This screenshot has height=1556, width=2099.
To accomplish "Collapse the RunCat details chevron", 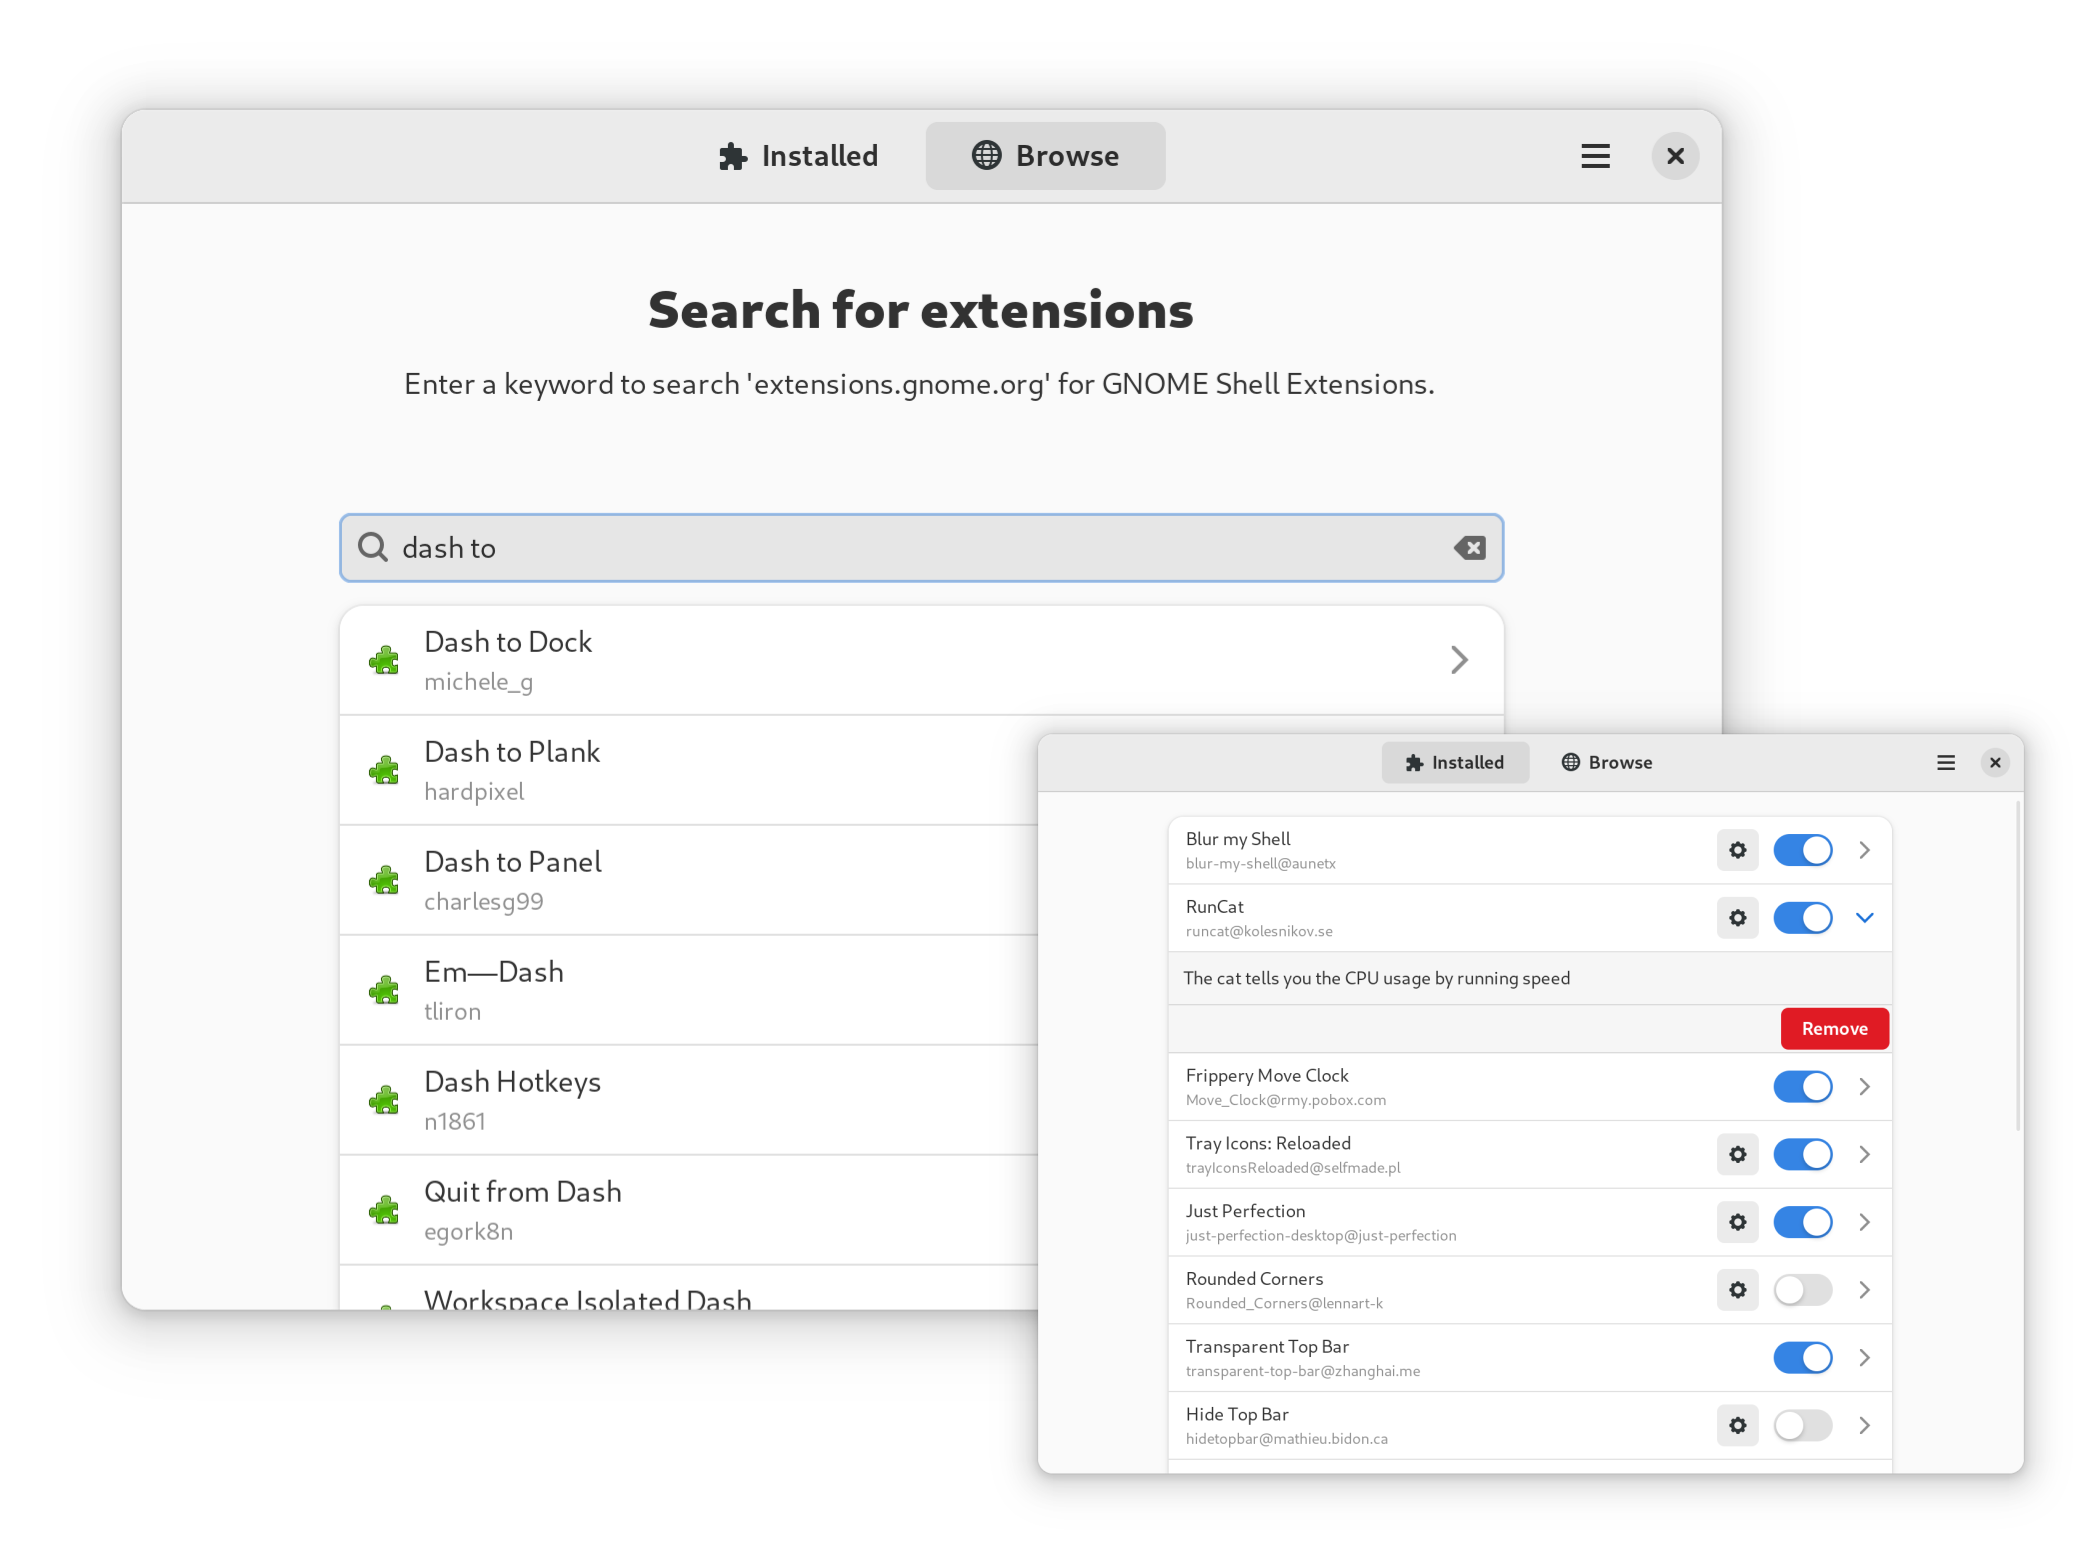I will [1865, 918].
